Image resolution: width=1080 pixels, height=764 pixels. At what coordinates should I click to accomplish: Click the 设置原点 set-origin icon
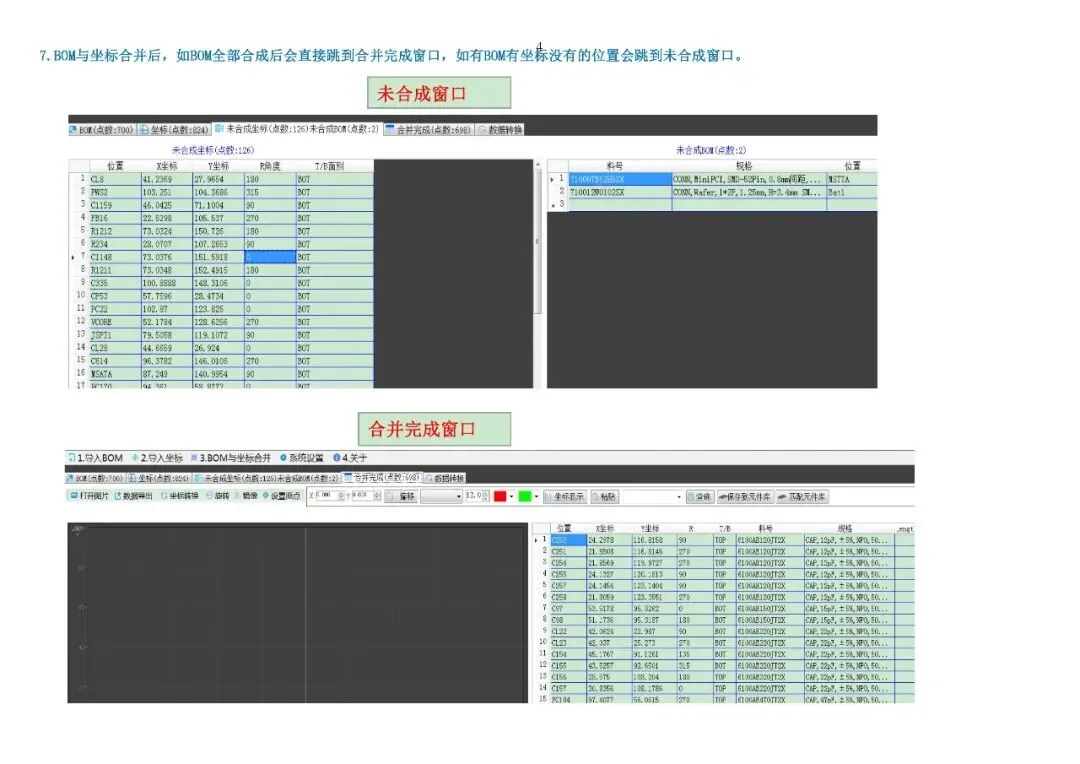281,496
